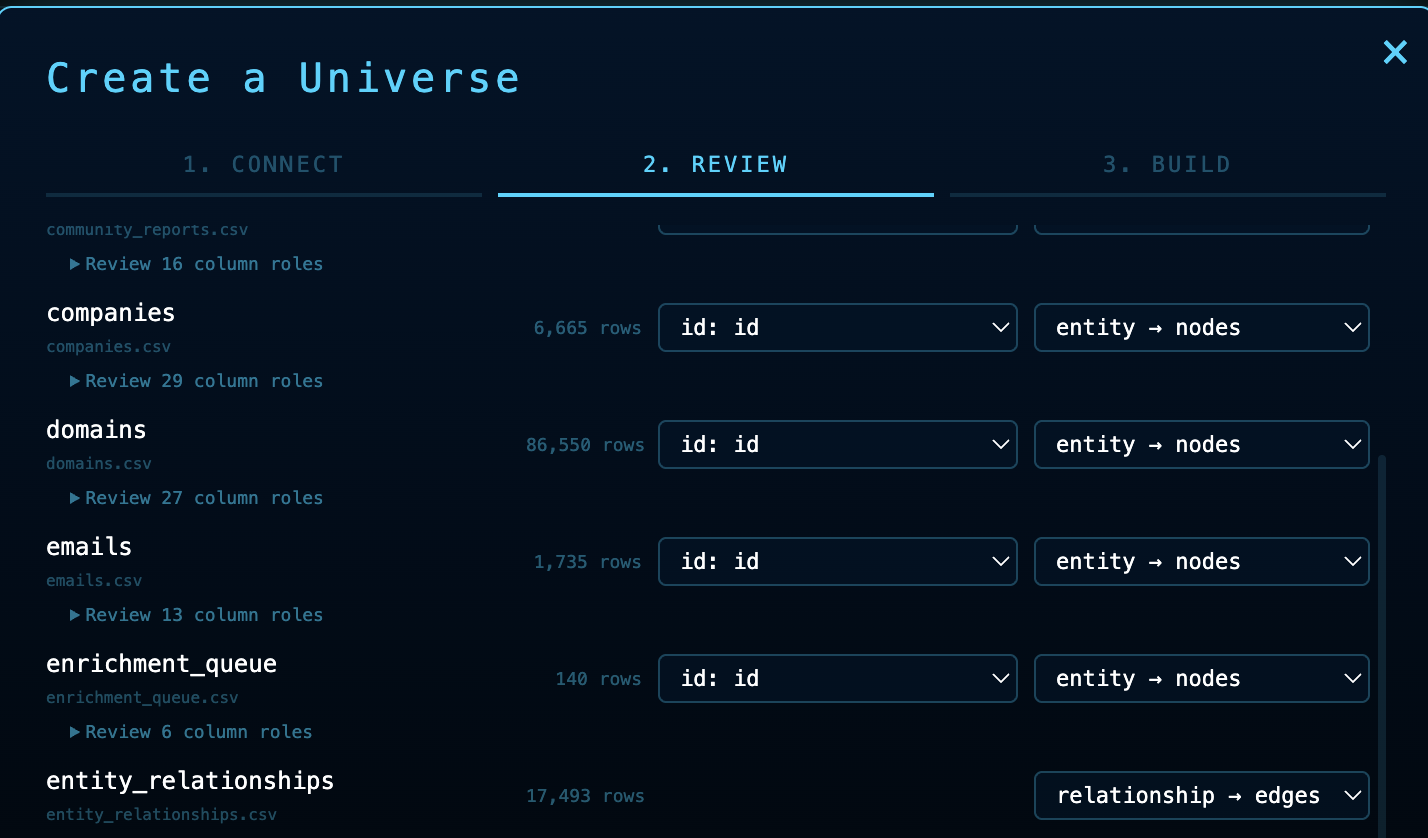Click the domains table name
This screenshot has height=838, width=1428.
tap(96, 430)
